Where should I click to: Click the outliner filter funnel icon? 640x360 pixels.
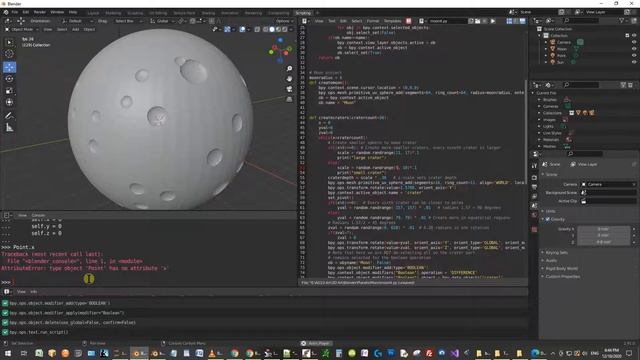(x=622, y=20)
